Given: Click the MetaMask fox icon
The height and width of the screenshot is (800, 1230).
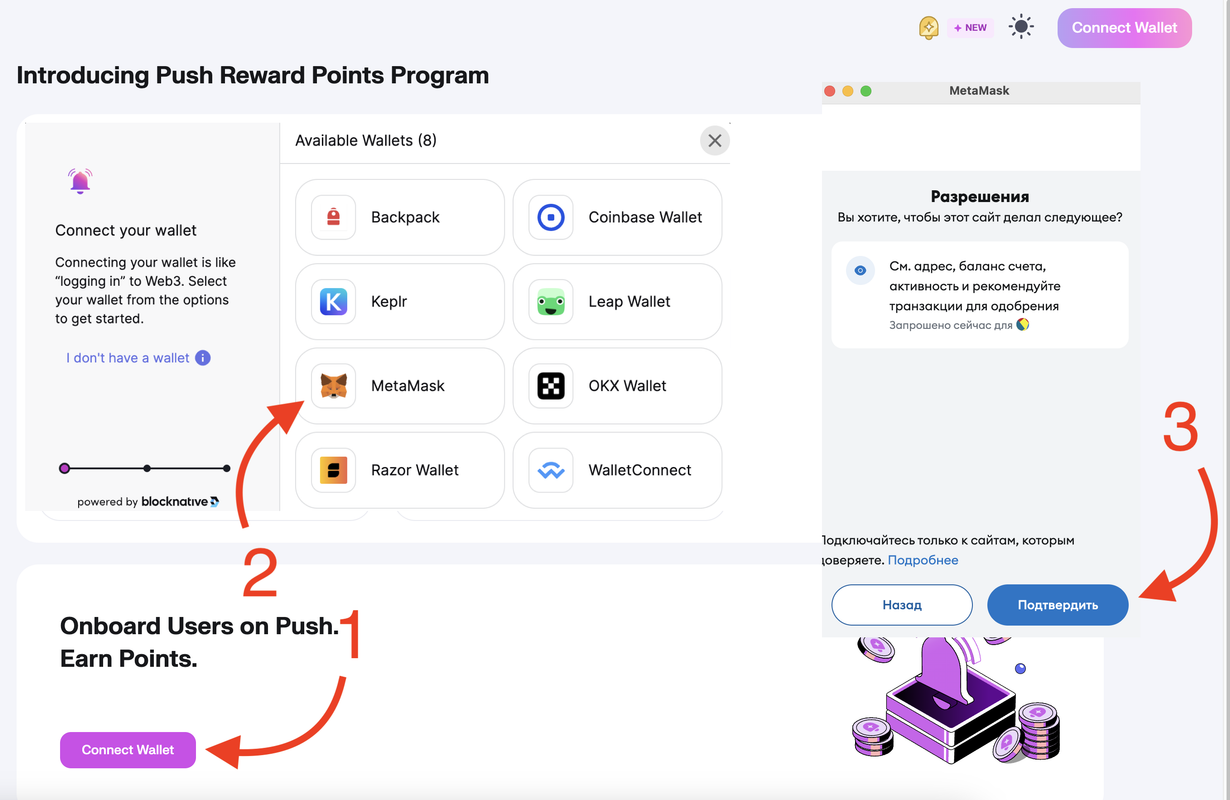Looking at the screenshot, I should (333, 386).
